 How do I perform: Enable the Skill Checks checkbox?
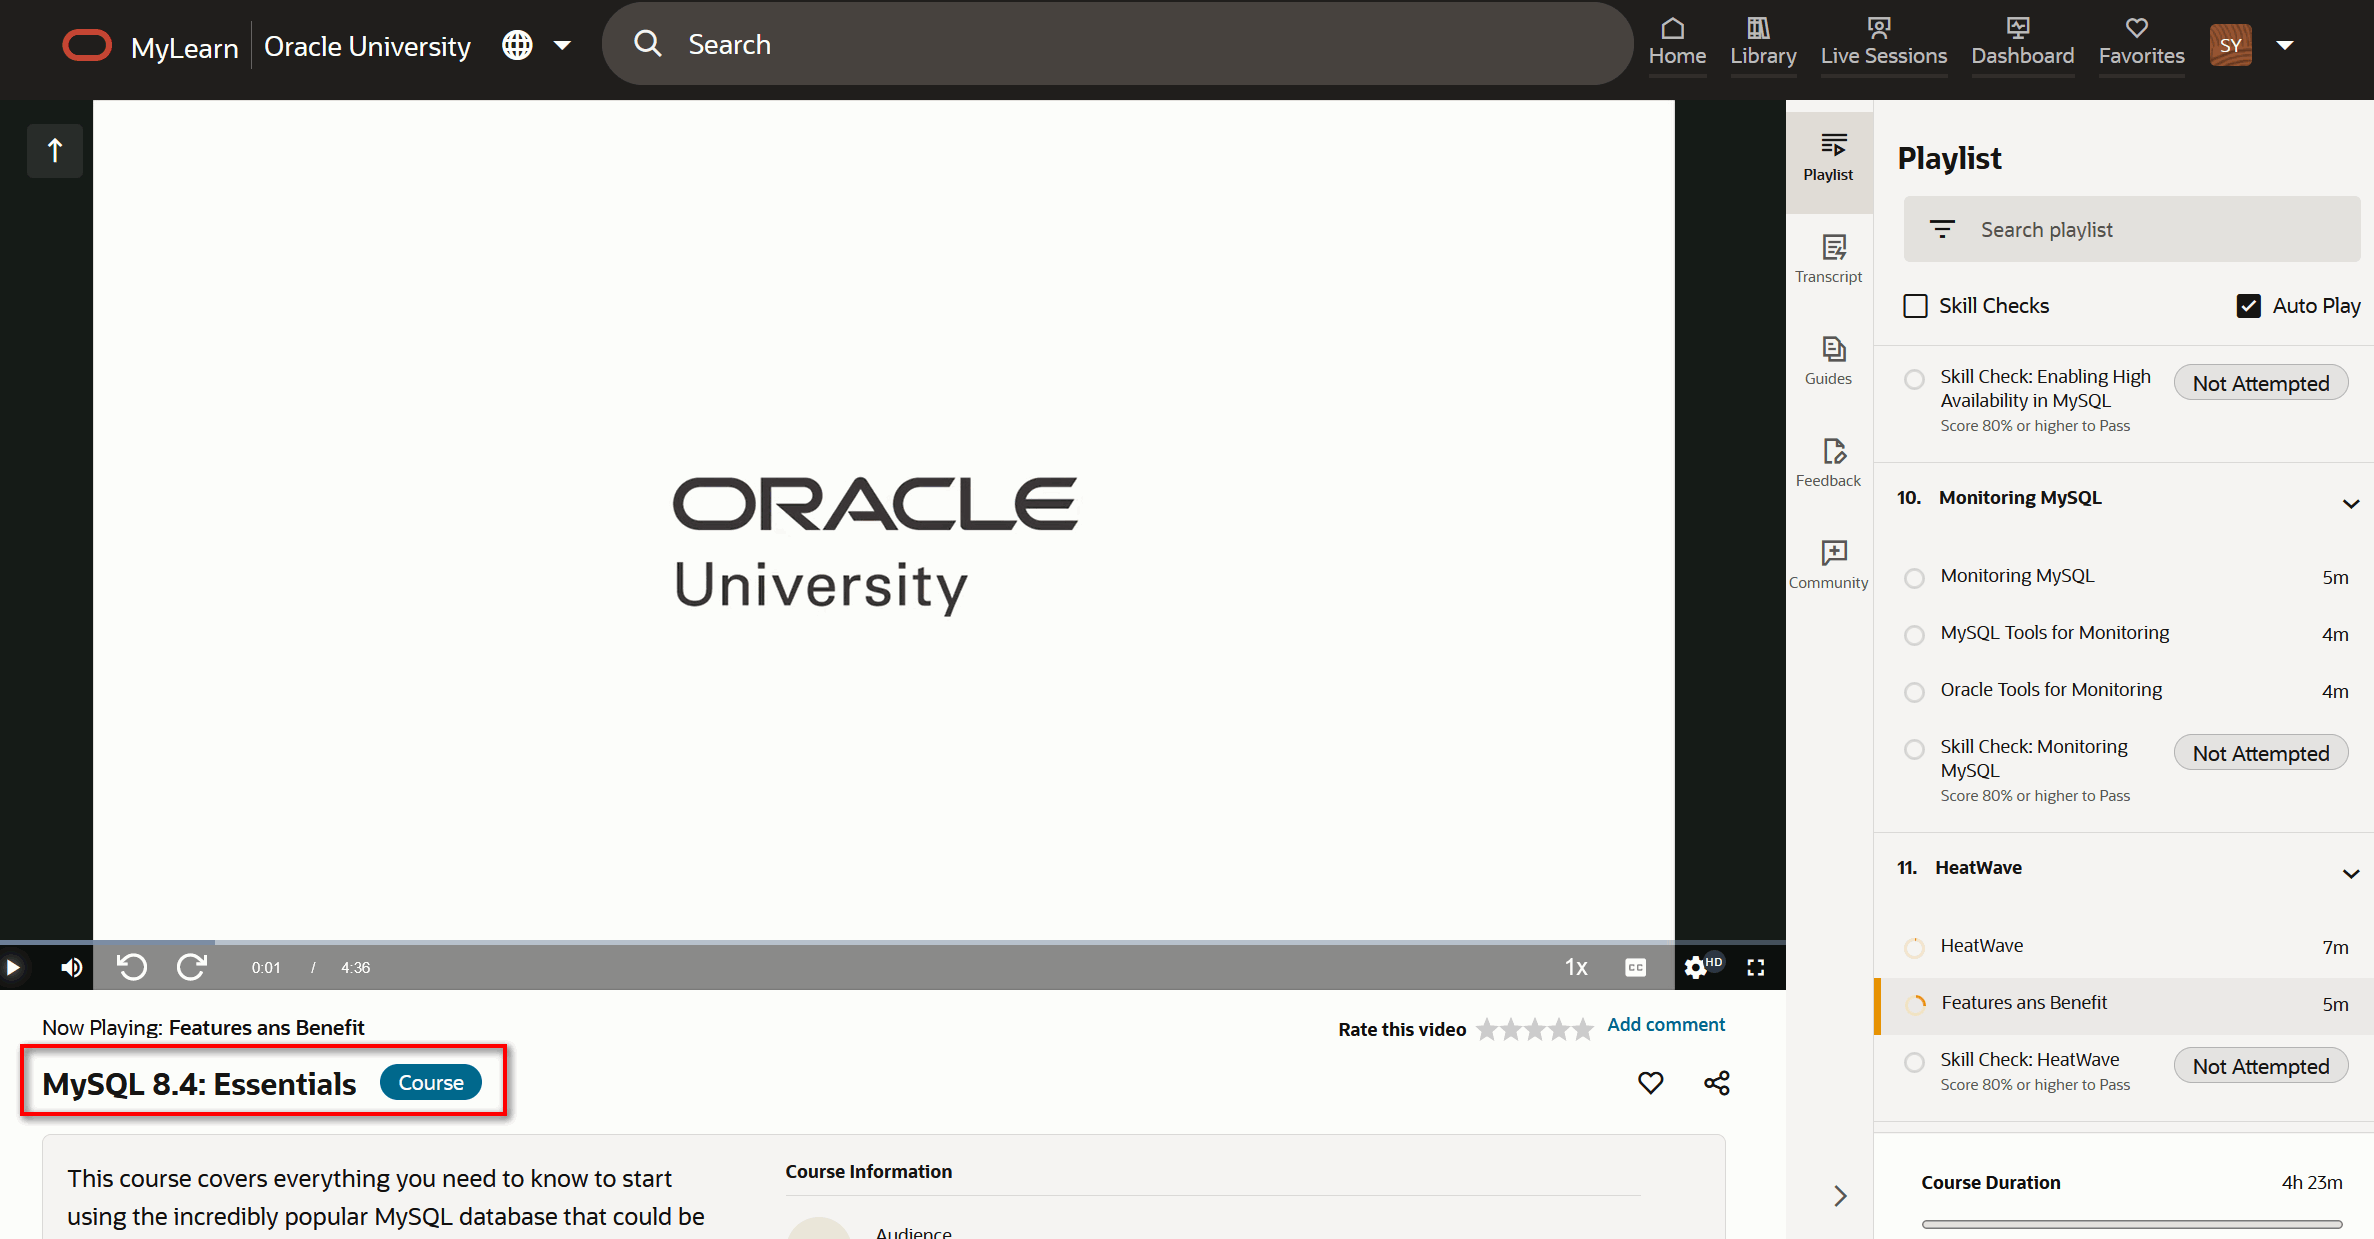point(1915,306)
